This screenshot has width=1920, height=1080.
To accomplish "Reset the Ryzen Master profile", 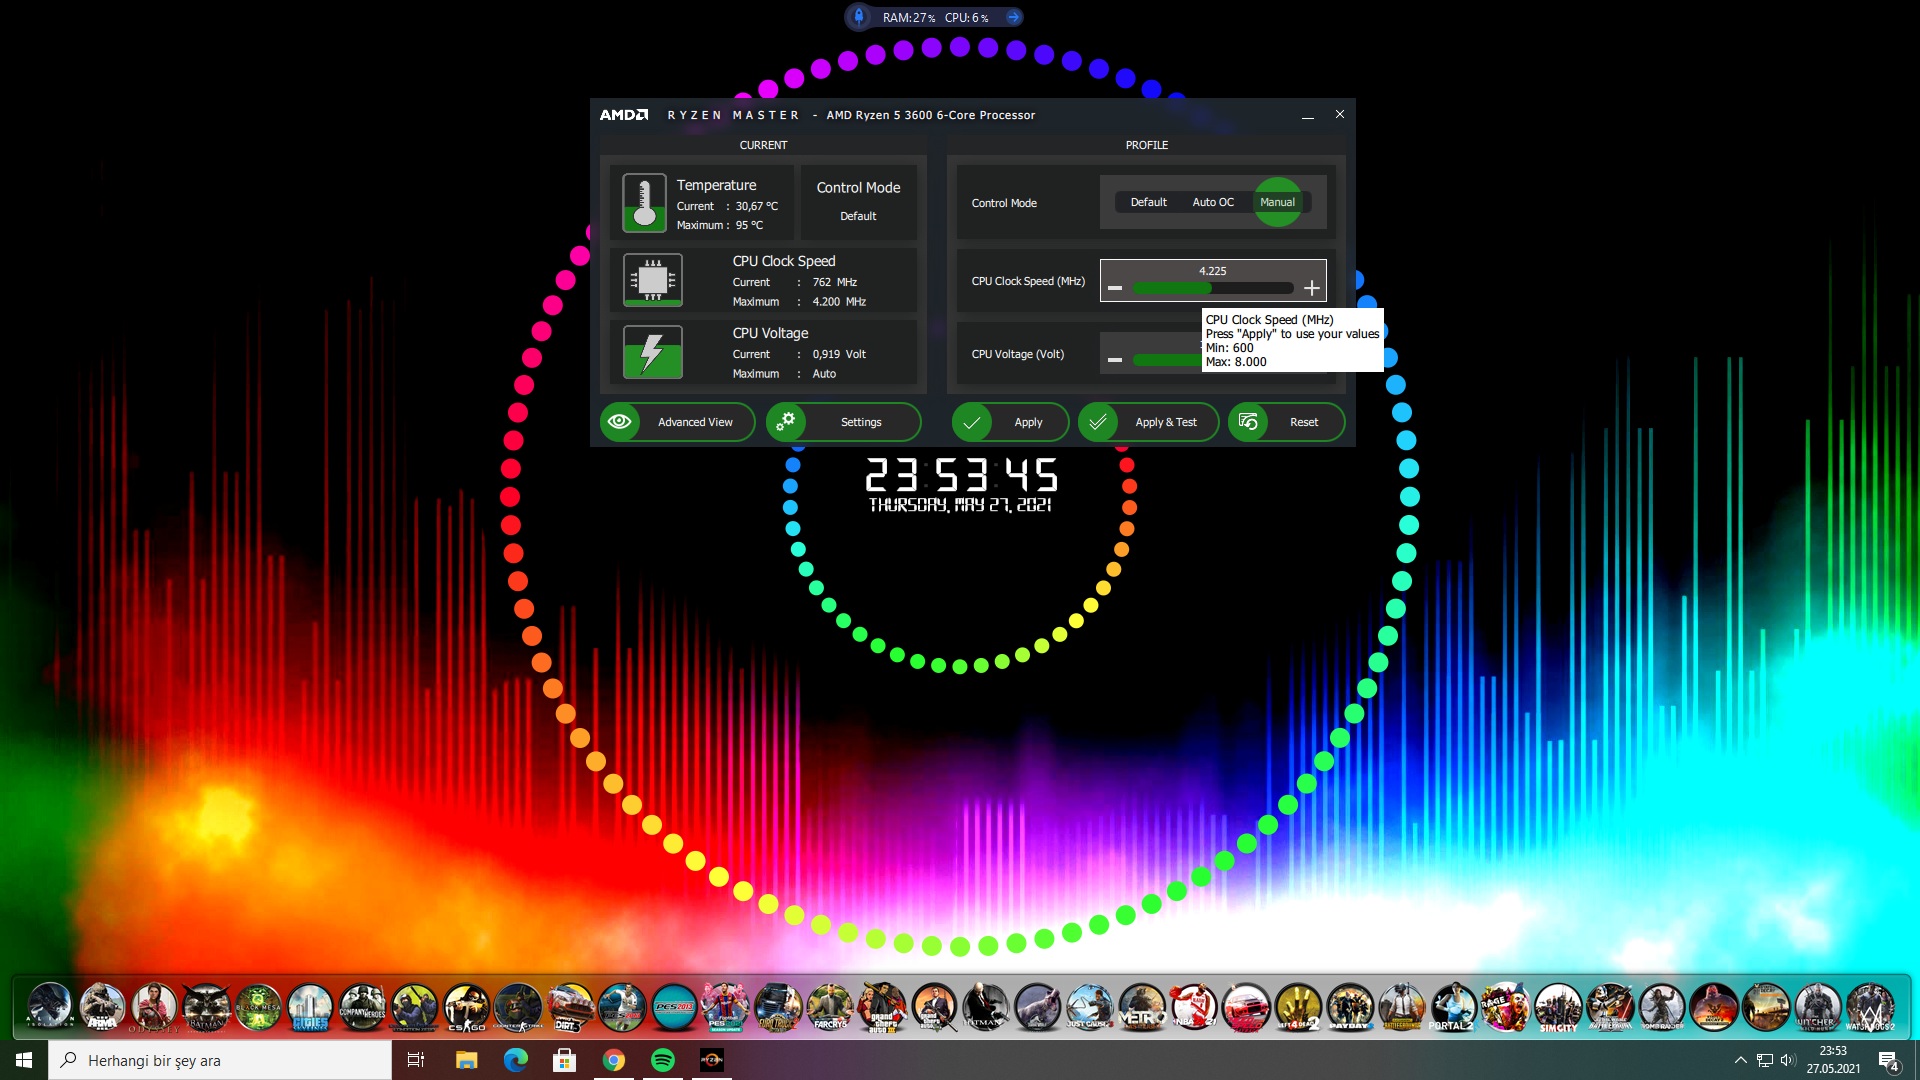I will 1286,422.
